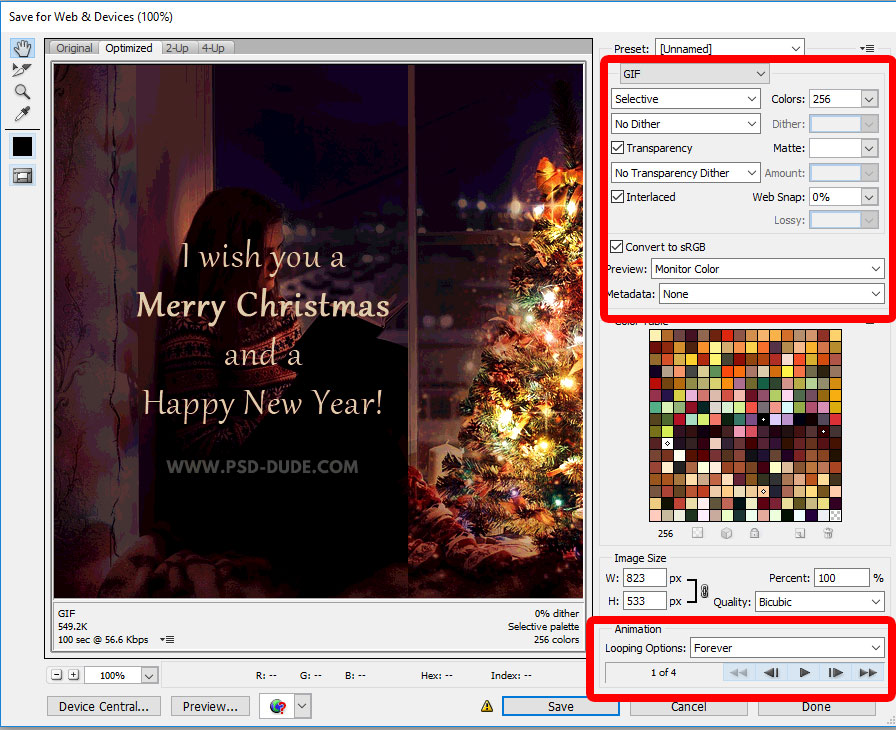Viewport: 896px width, 730px height.
Task: Play the animation
Action: (x=804, y=673)
